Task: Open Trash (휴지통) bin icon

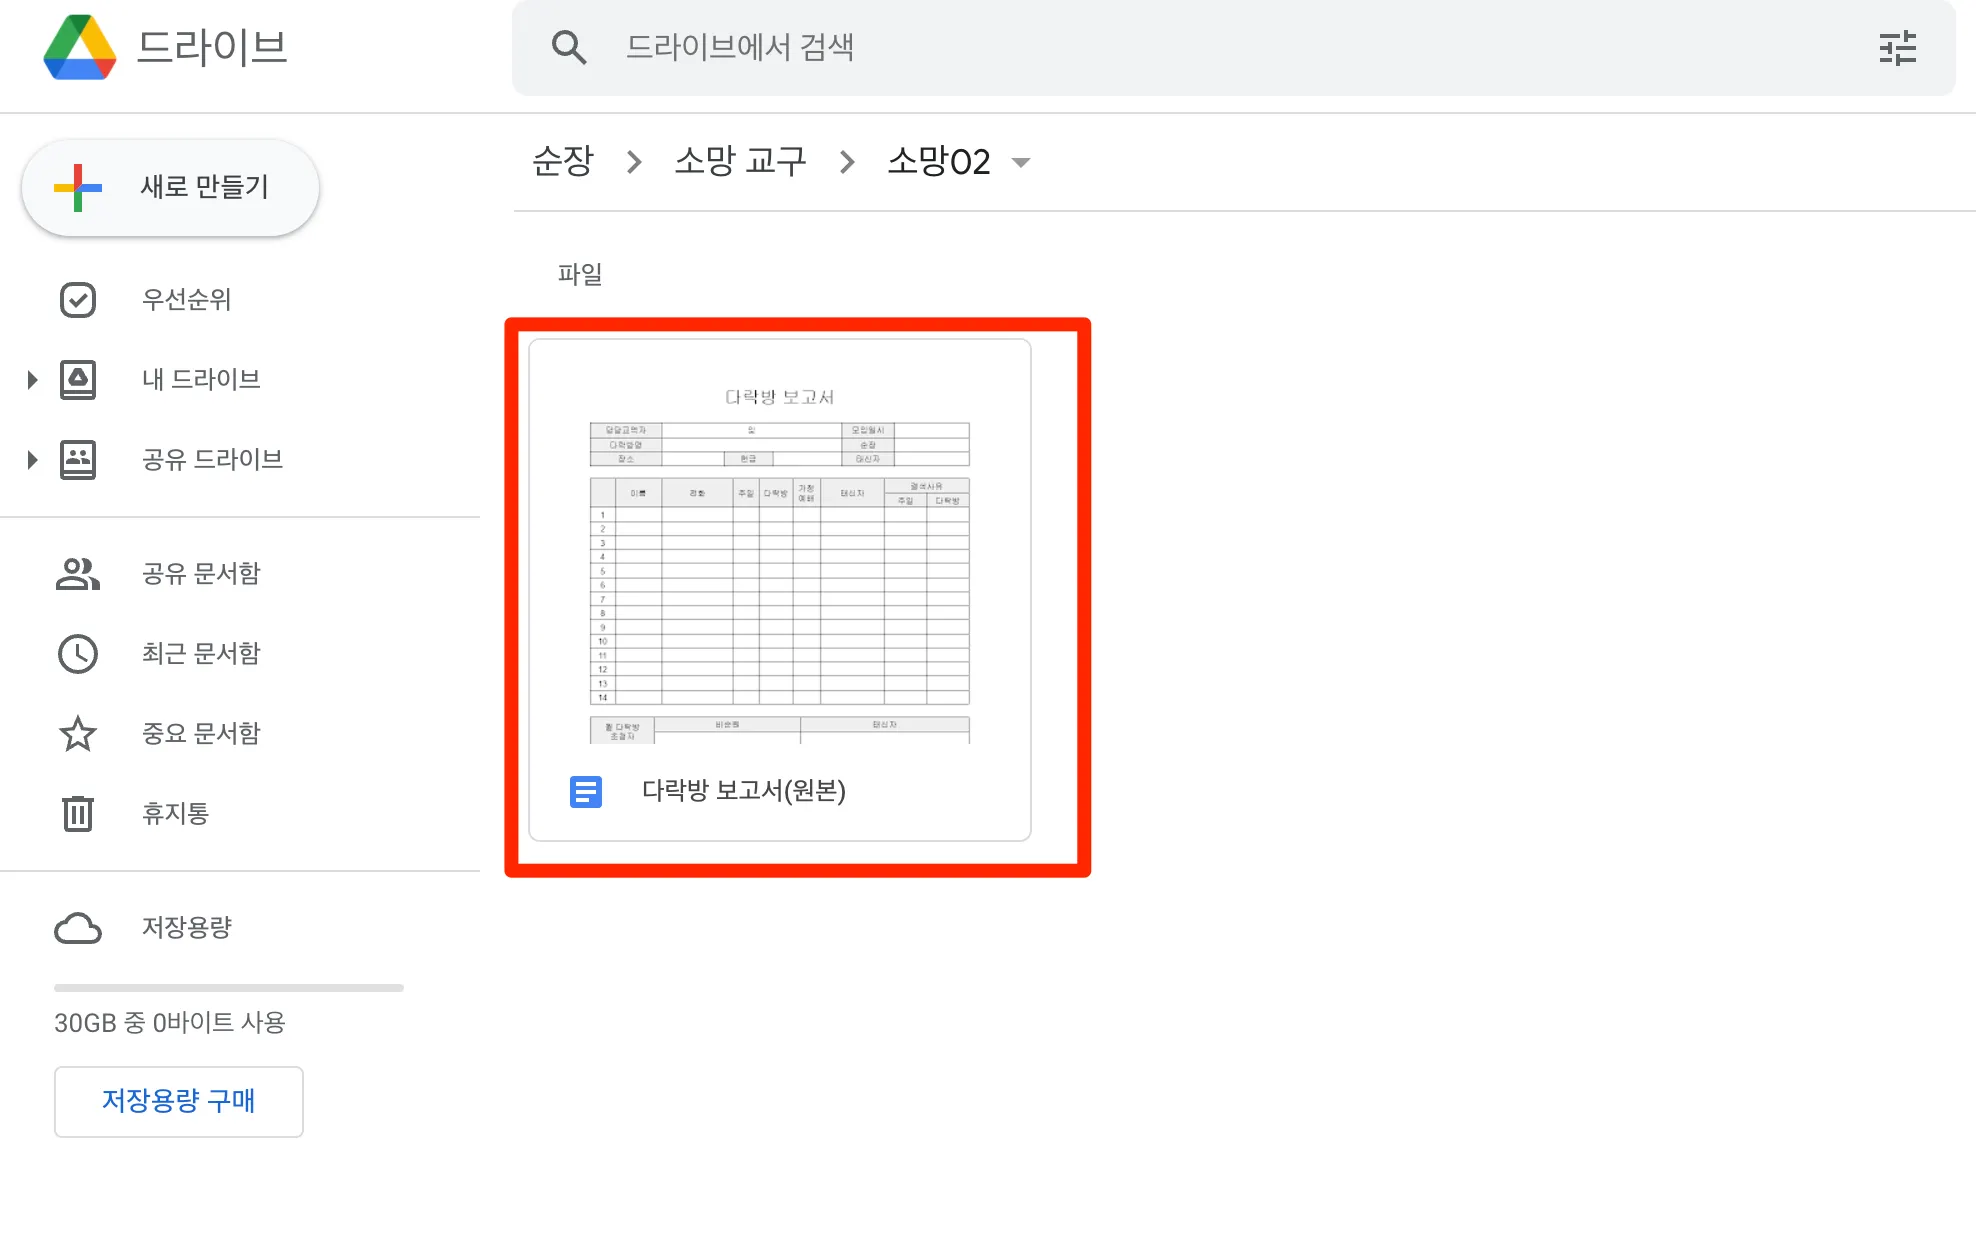Action: point(78,813)
